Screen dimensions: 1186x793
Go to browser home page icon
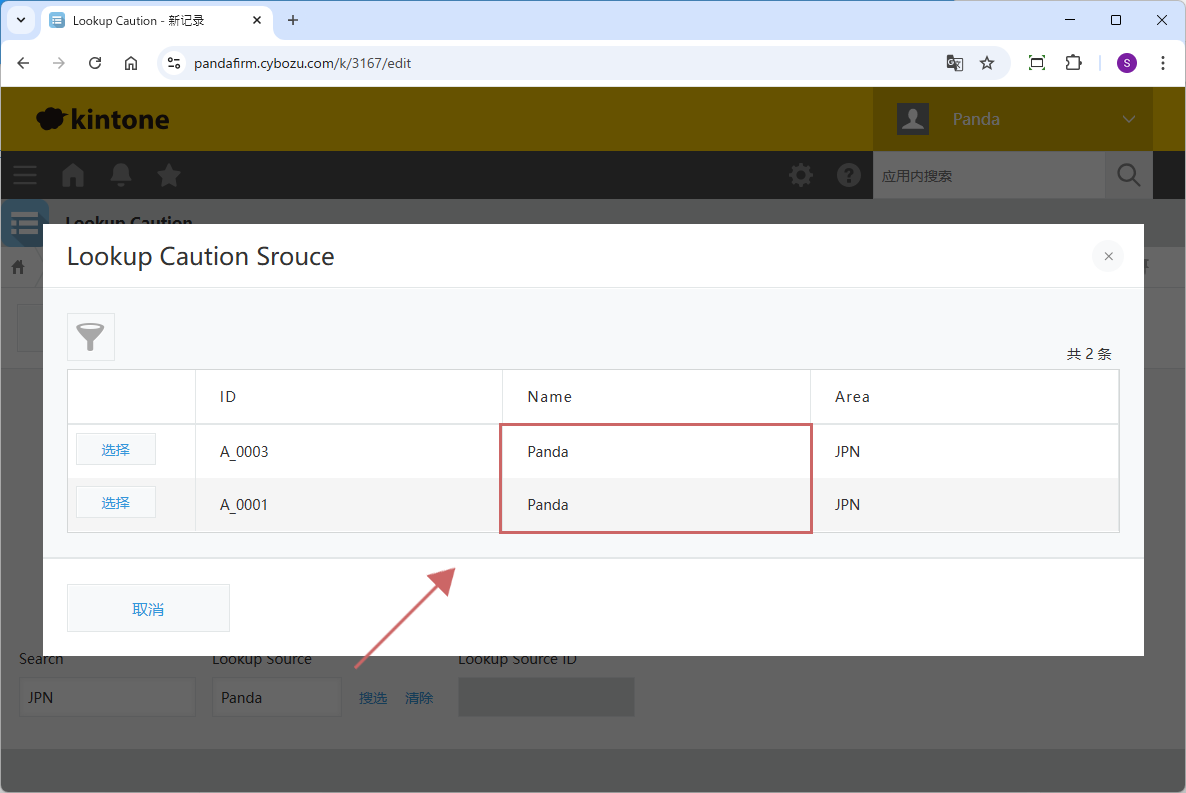[131, 63]
